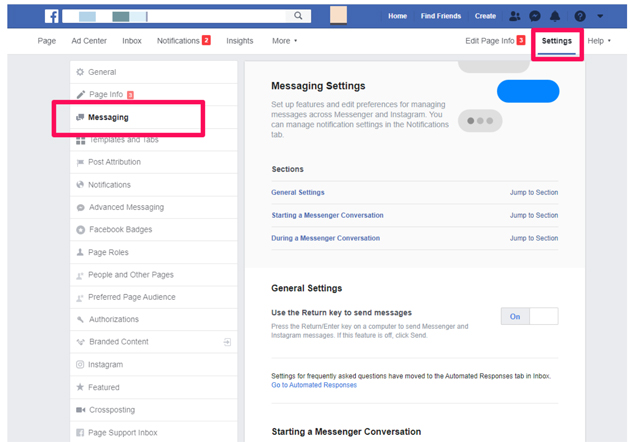Click the Facebook Badges circle icon
Image resolution: width=630 pixels, height=442 pixels.
[80, 230]
